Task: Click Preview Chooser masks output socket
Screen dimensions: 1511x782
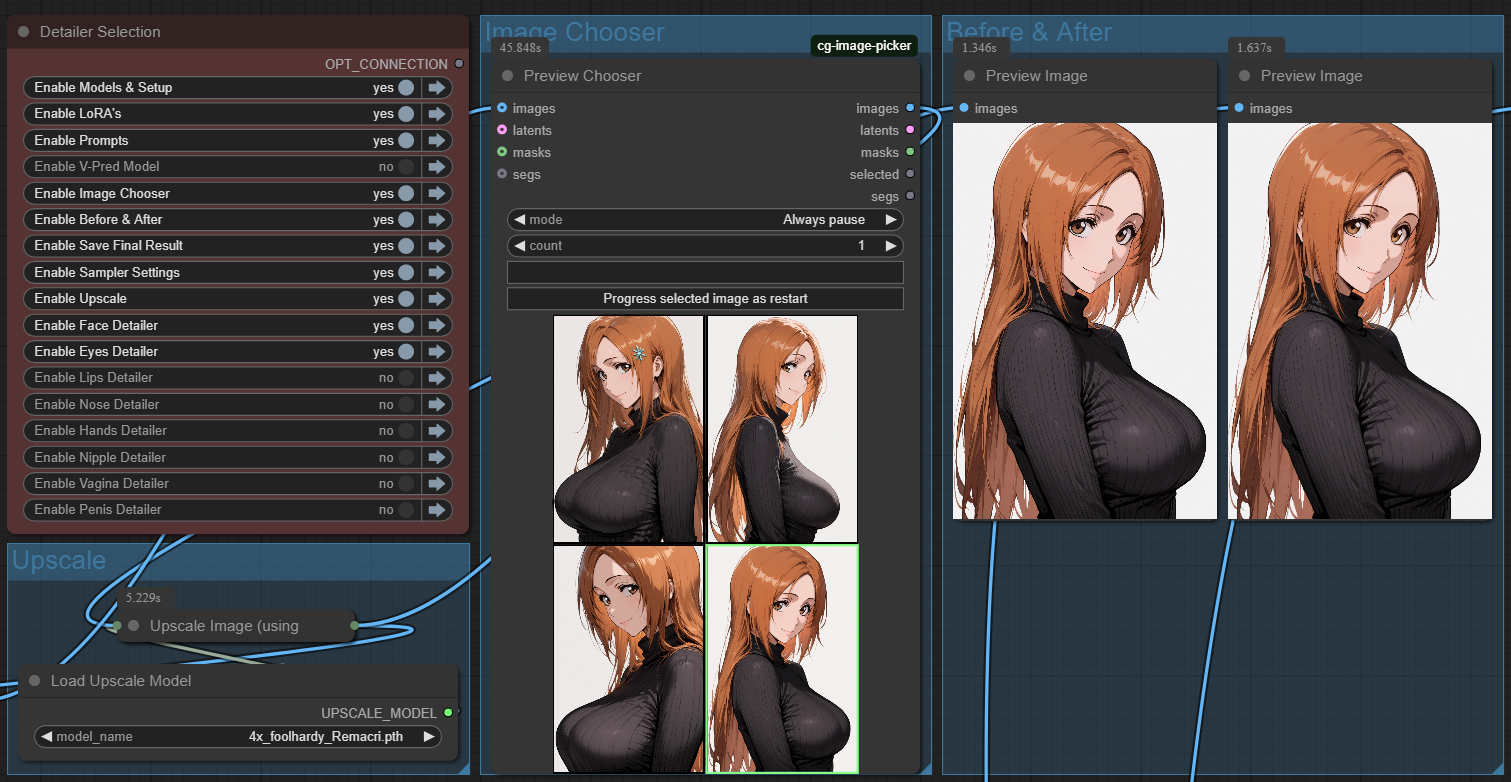Action: click(x=909, y=152)
